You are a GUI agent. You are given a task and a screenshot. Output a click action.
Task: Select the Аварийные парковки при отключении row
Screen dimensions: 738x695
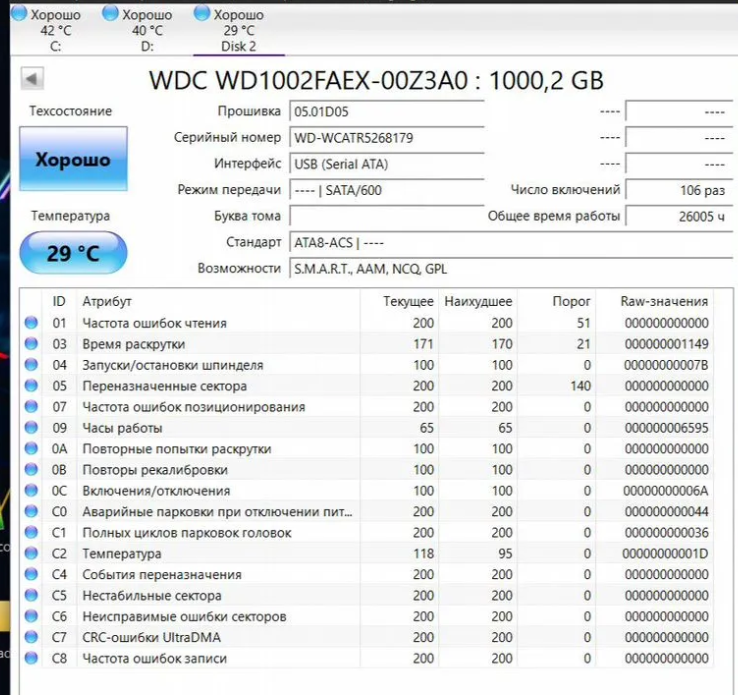coord(367,511)
